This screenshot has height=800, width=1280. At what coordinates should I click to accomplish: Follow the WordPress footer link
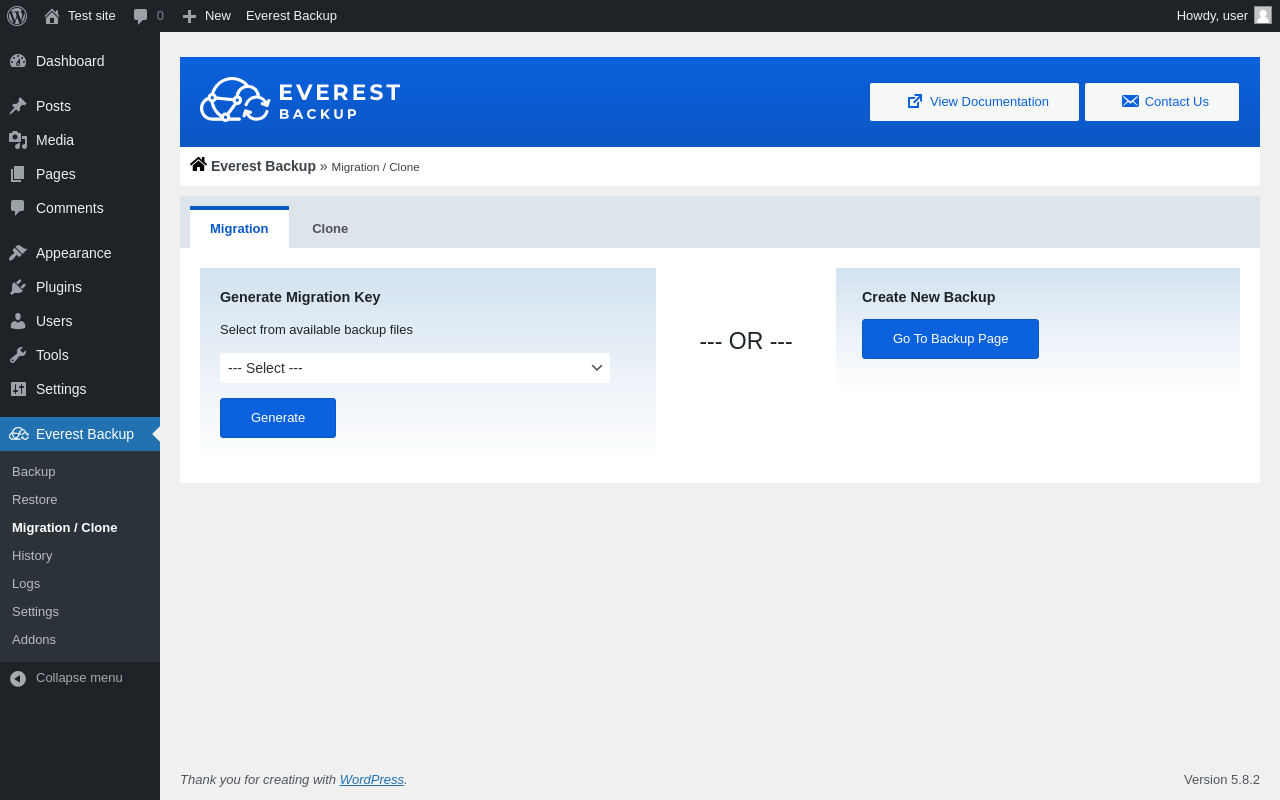tap(372, 779)
